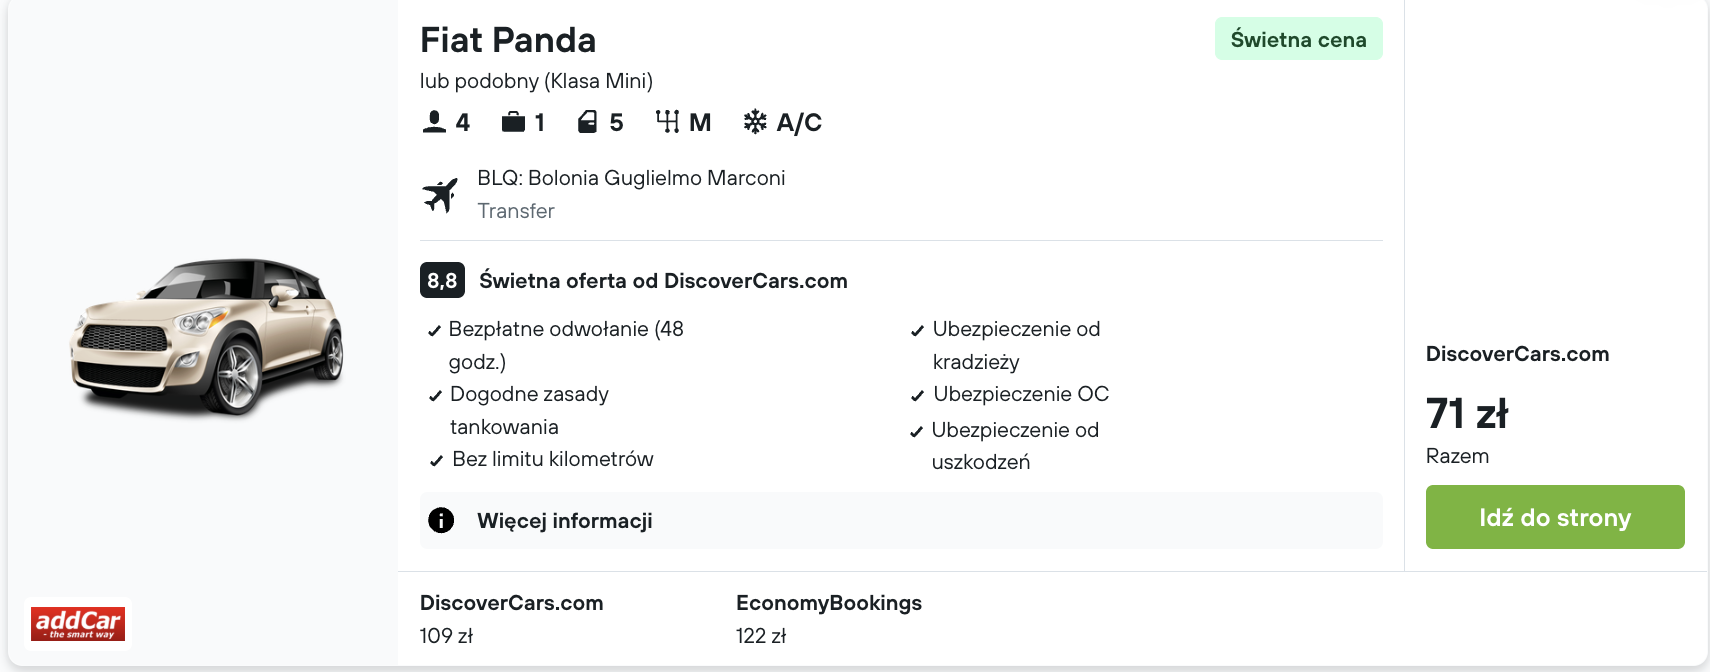Open the Transfer link under the airport name
Viewport: 1710px width, 672px height.
(x=516, y=211)
